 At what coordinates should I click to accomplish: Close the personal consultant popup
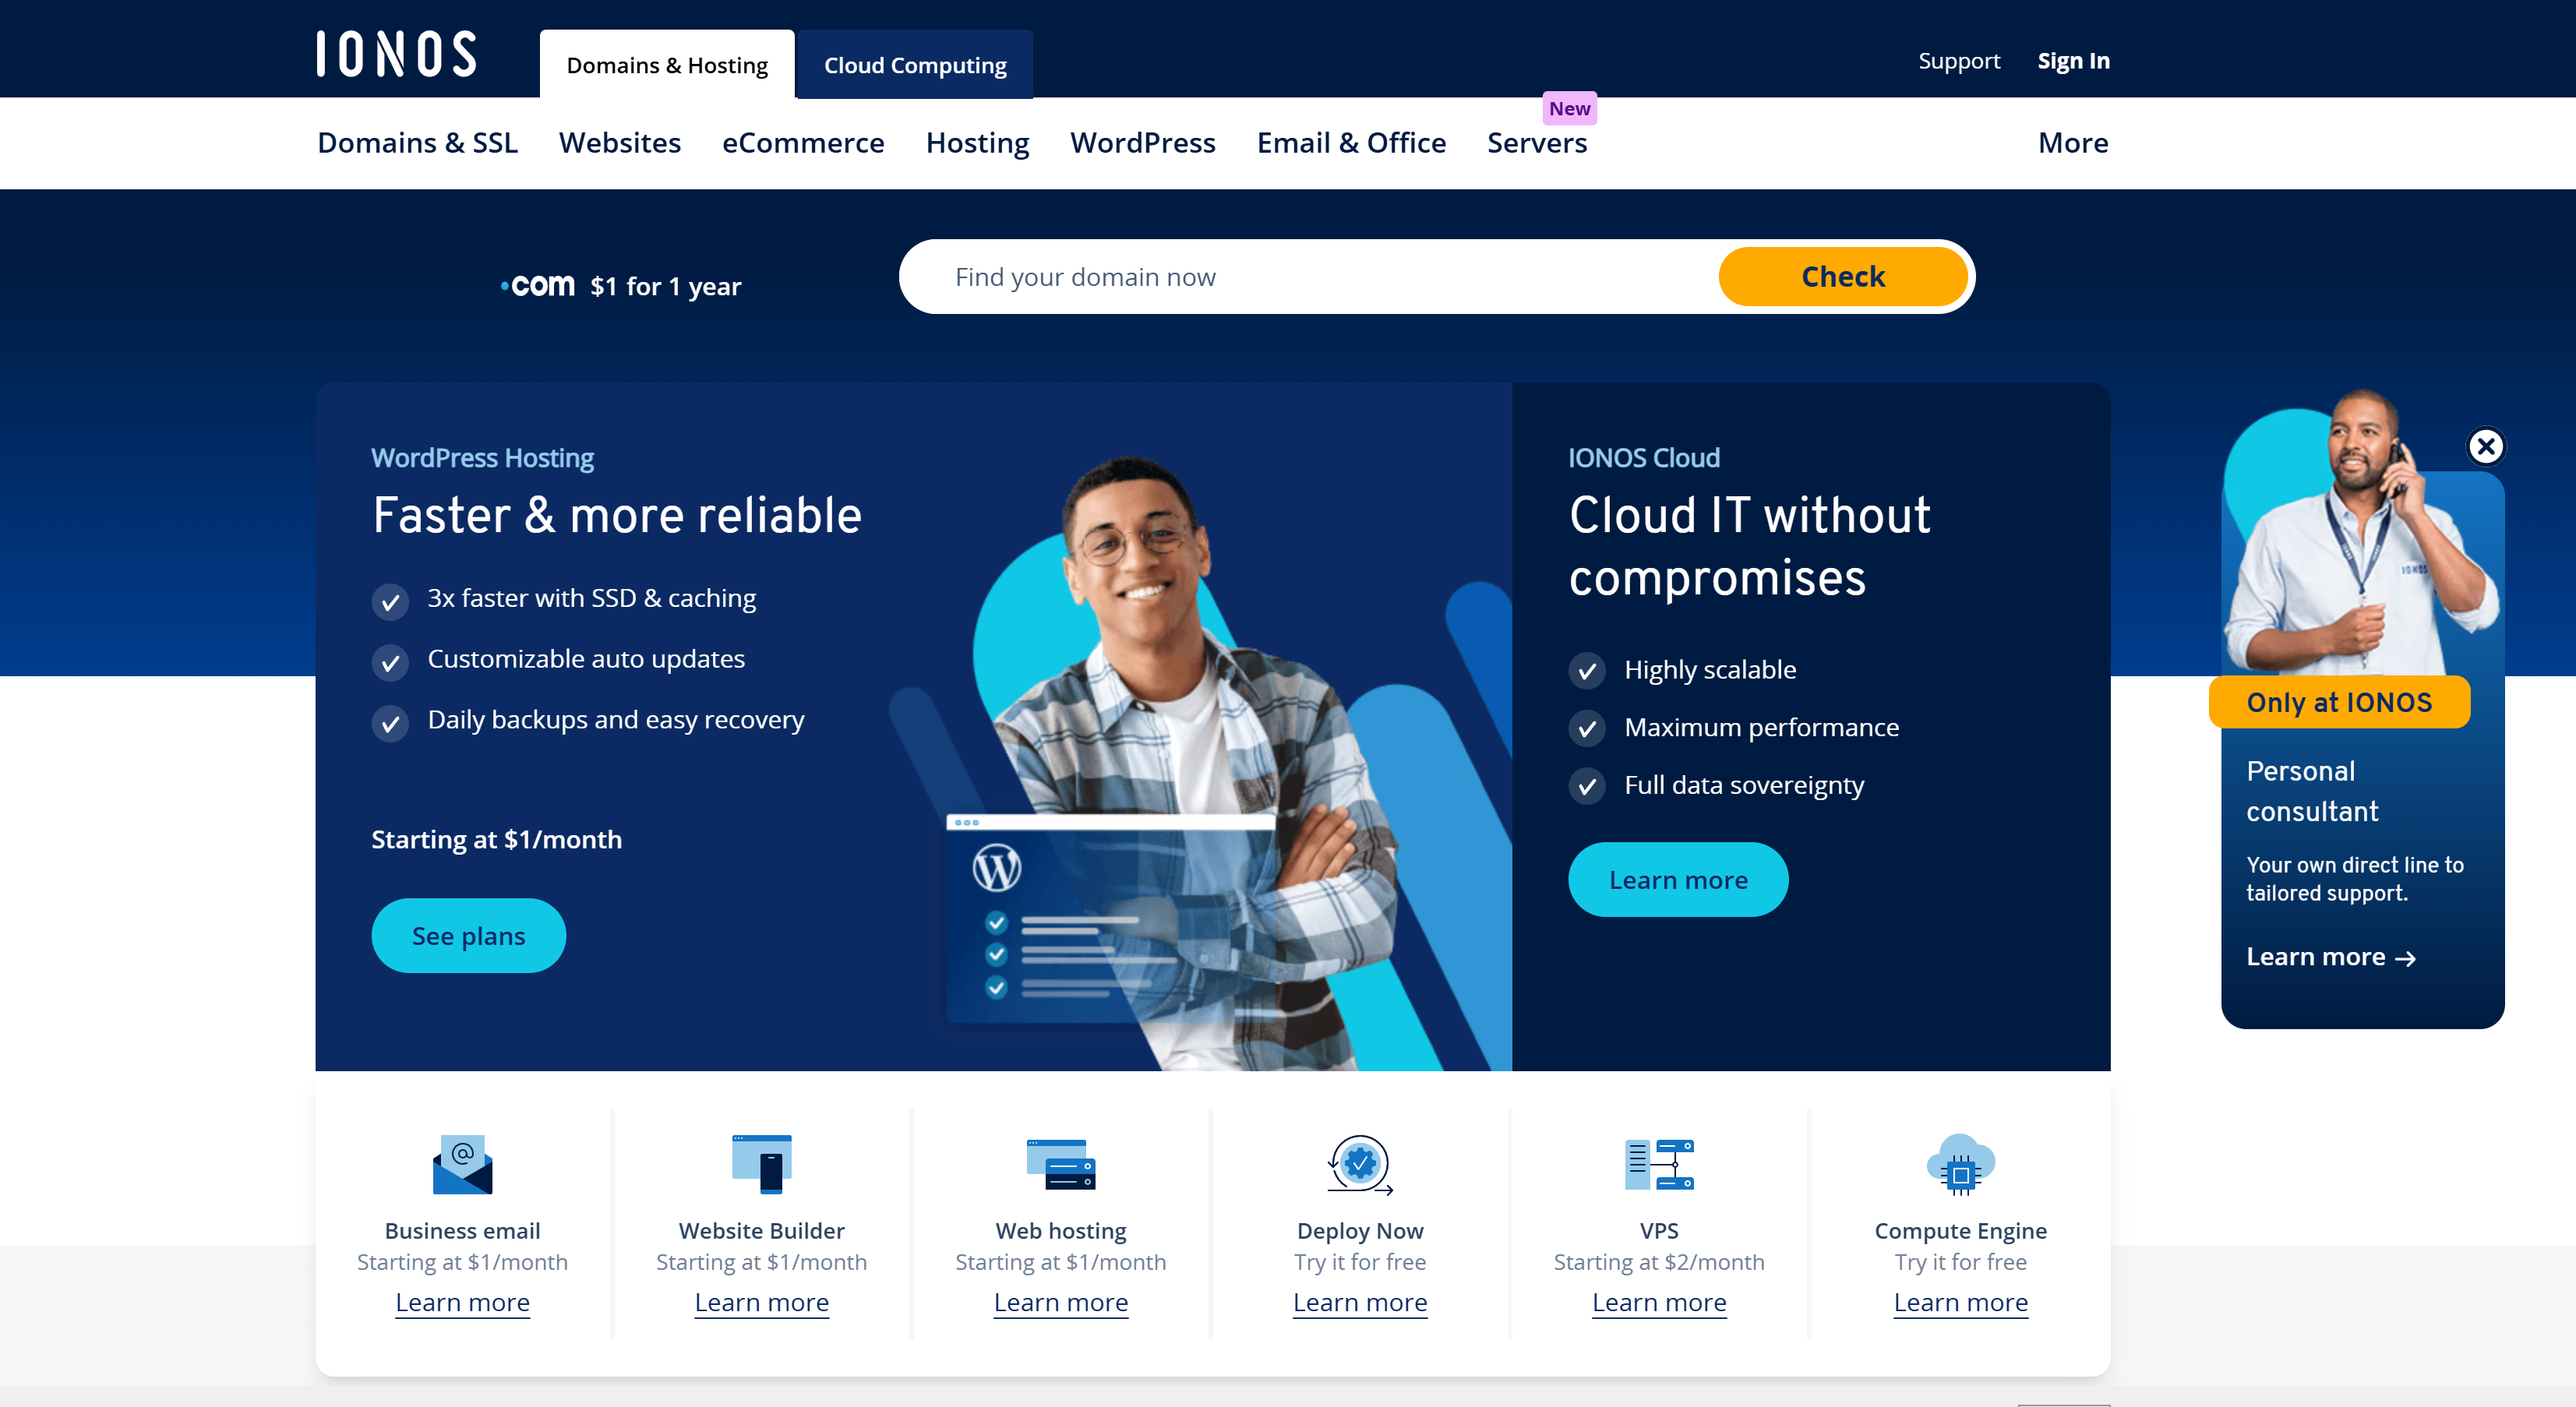[x=2486, y=446]
